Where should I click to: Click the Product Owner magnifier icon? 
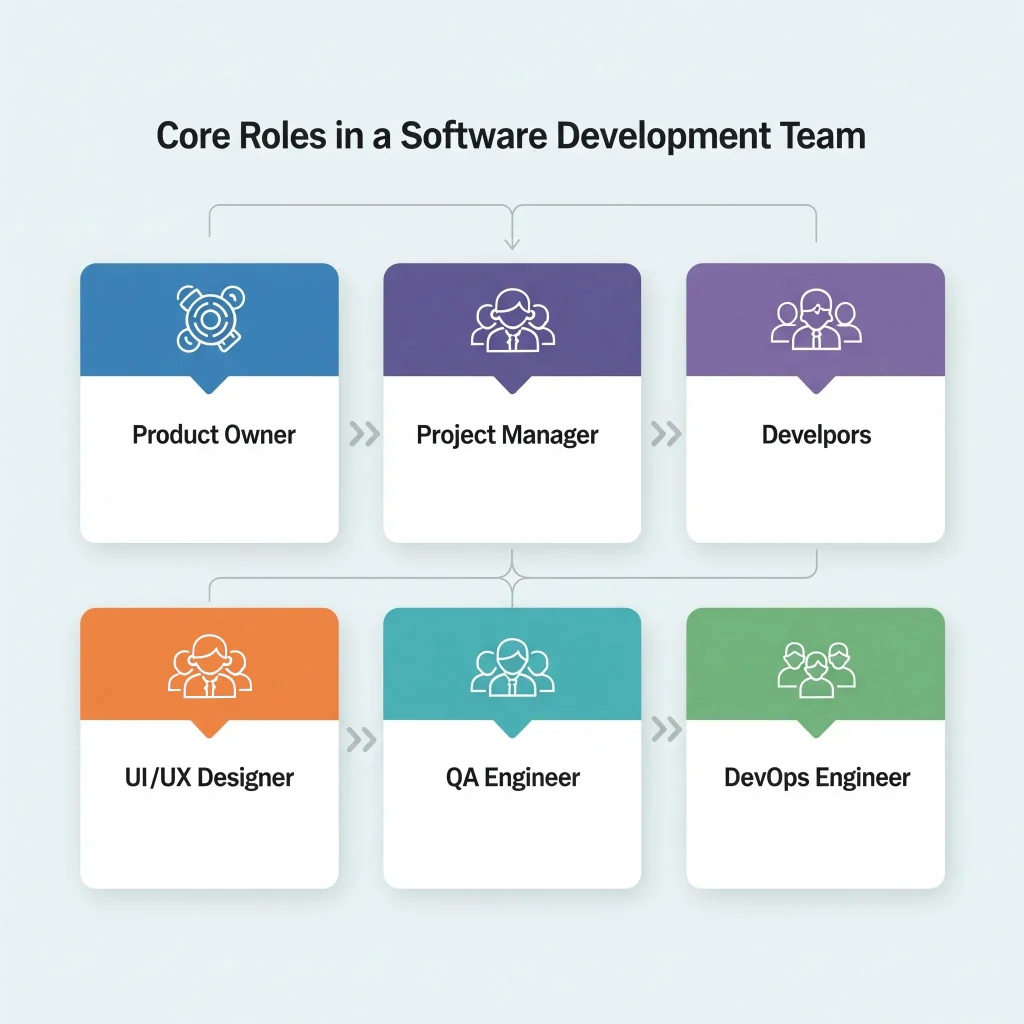tap(208, 318)
